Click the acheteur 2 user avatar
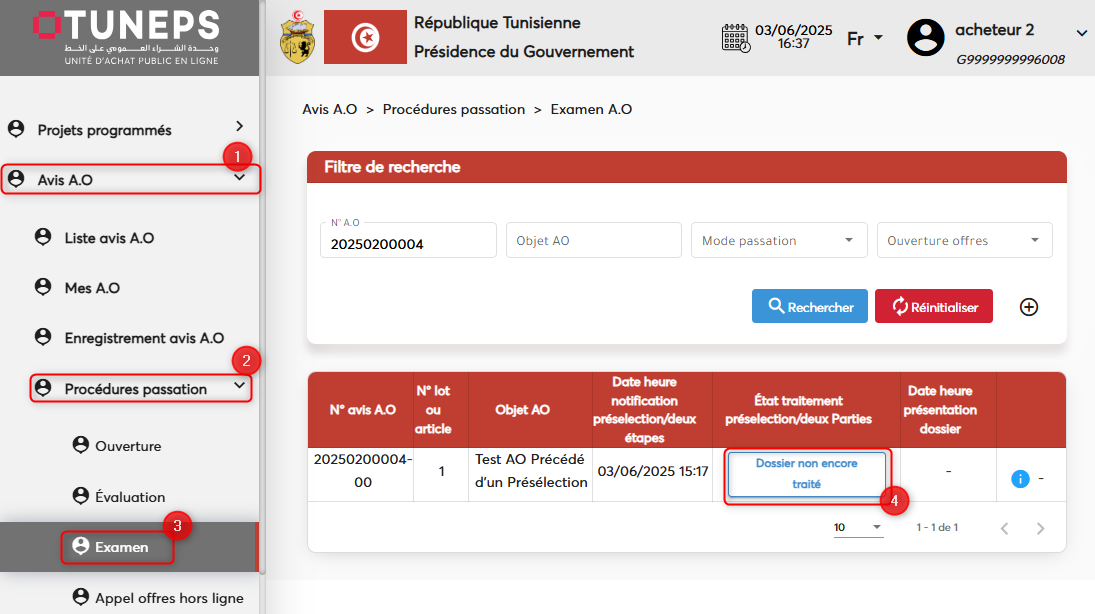The width and height of the screenshot is (1095, 614). tap(925, 38)
